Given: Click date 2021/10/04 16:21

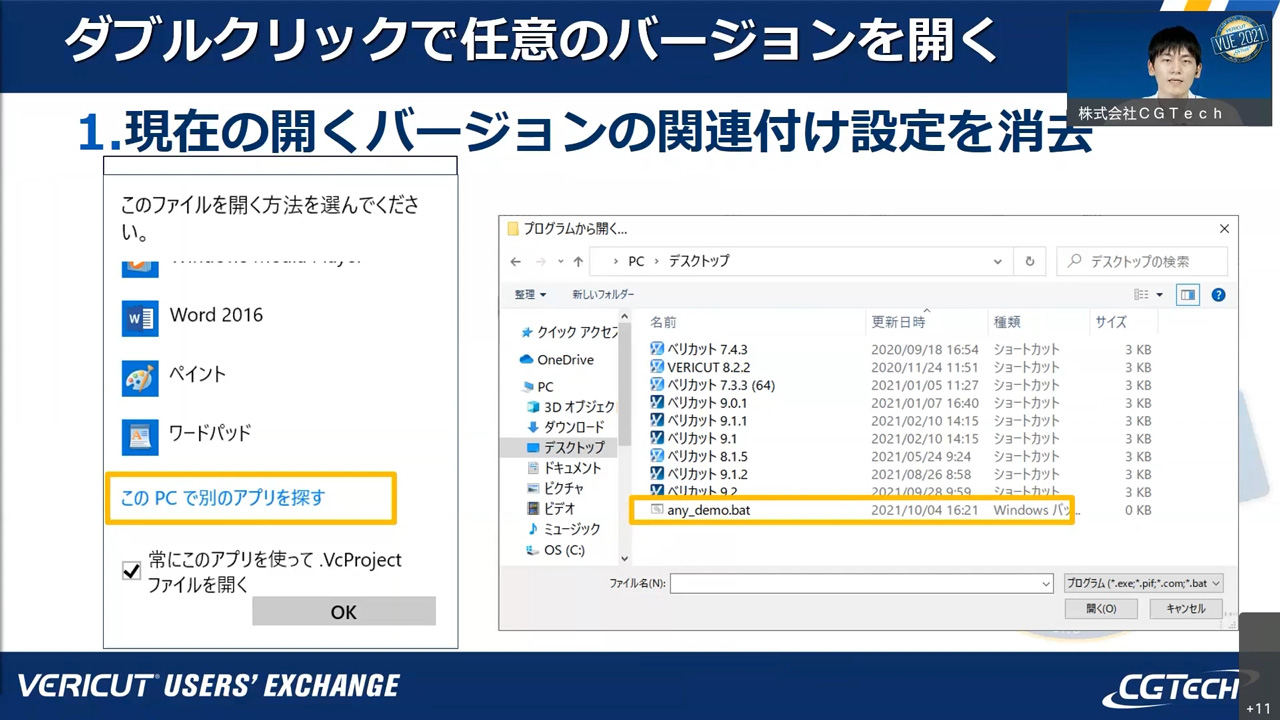Looking at the screenshot, I should [925, 510].
